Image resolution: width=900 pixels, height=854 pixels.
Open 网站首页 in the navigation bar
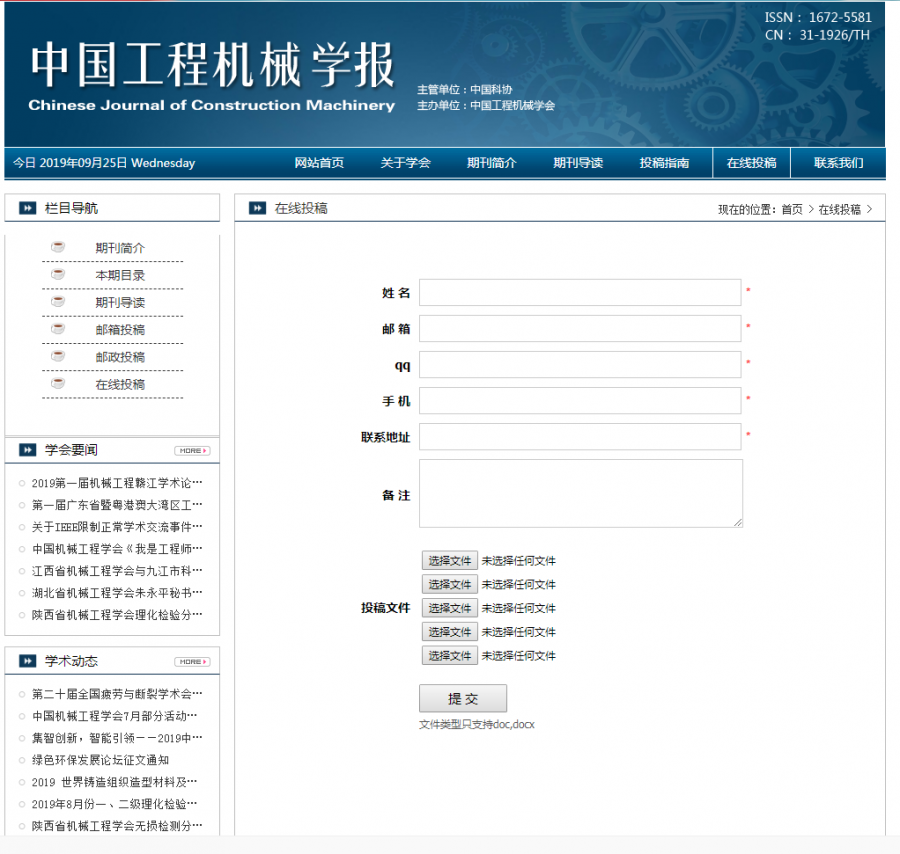[319, 163]
